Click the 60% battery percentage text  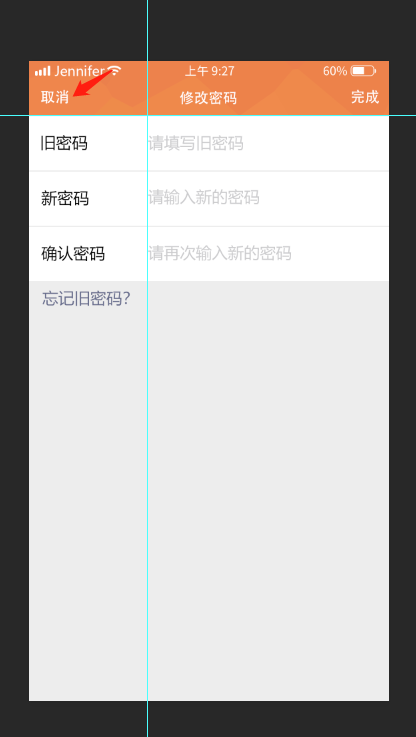coord(335,71)
